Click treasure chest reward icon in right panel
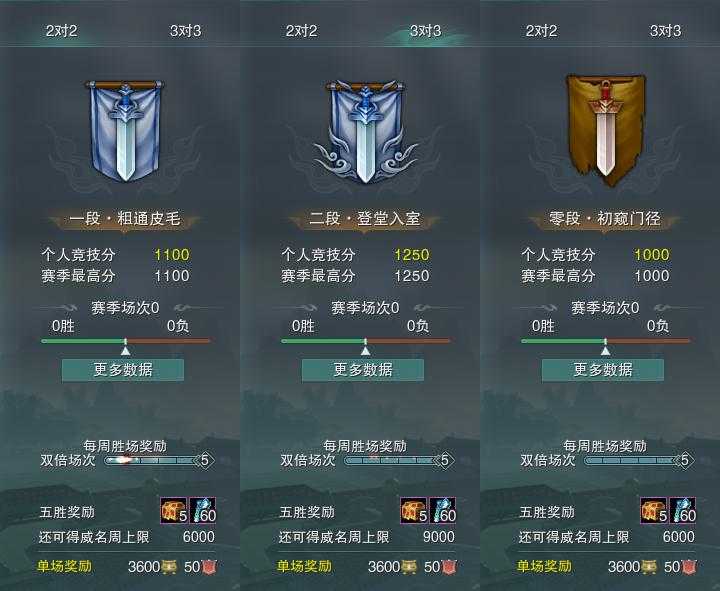Image resolution: width=720 pixels, height=591 pixels. pos(654,510)
